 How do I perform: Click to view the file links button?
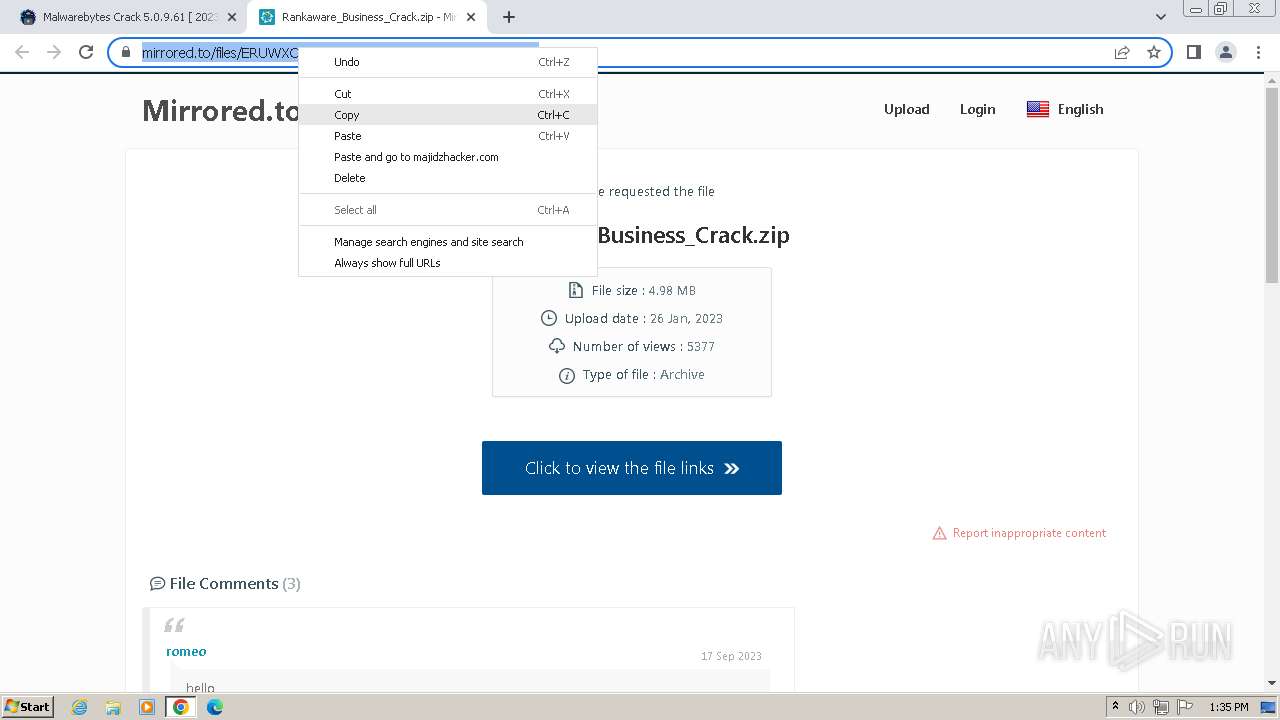632,468
